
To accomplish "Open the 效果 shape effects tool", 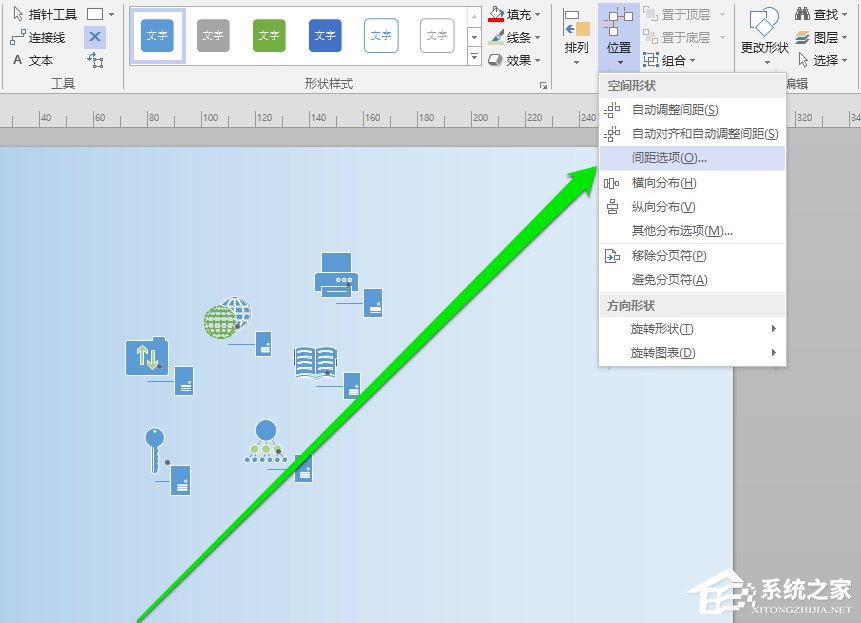I will tap(516, 60).
